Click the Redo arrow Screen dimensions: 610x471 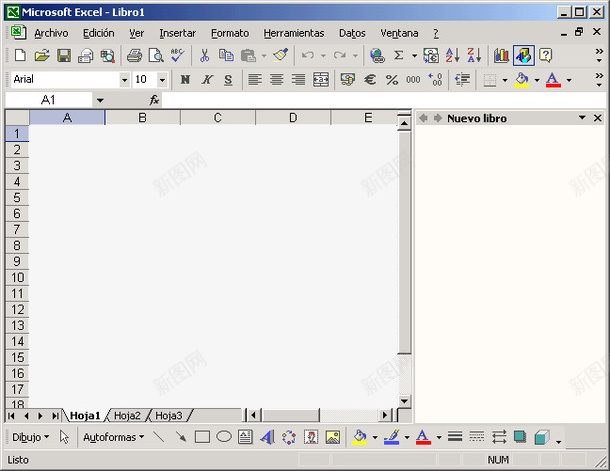tap(340, 56)
